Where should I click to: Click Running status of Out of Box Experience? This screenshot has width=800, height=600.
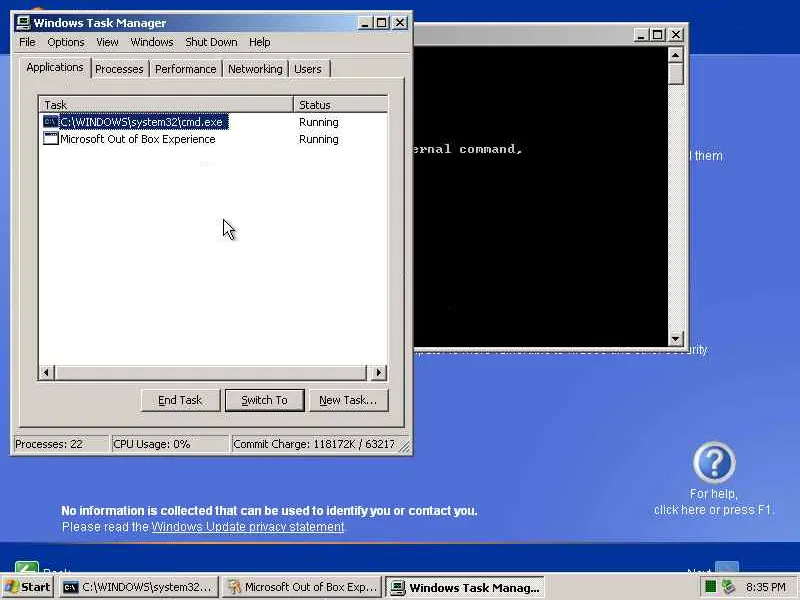click(319, 139)
